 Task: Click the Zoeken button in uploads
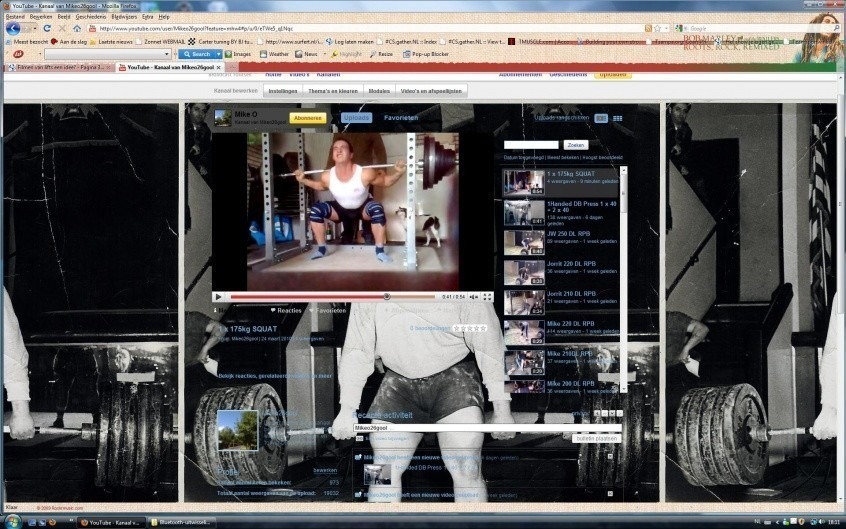[x=576, y=145]
